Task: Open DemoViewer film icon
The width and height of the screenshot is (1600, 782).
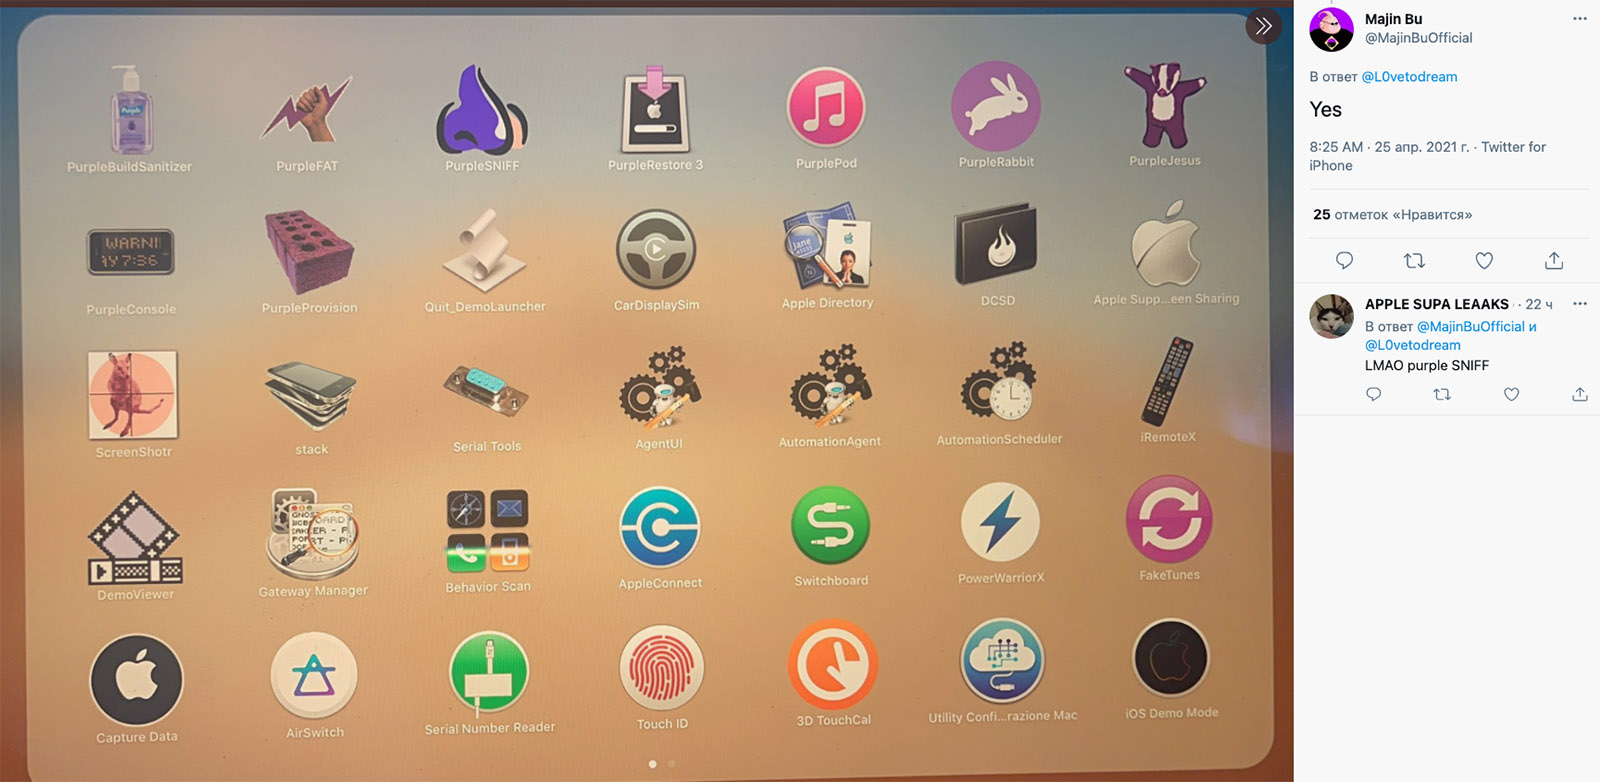Action: [x=136, y=538]
